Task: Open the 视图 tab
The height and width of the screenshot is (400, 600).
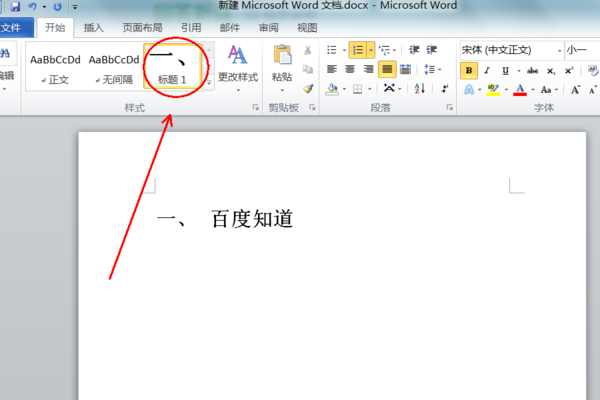Action: [x=307, y=28]
